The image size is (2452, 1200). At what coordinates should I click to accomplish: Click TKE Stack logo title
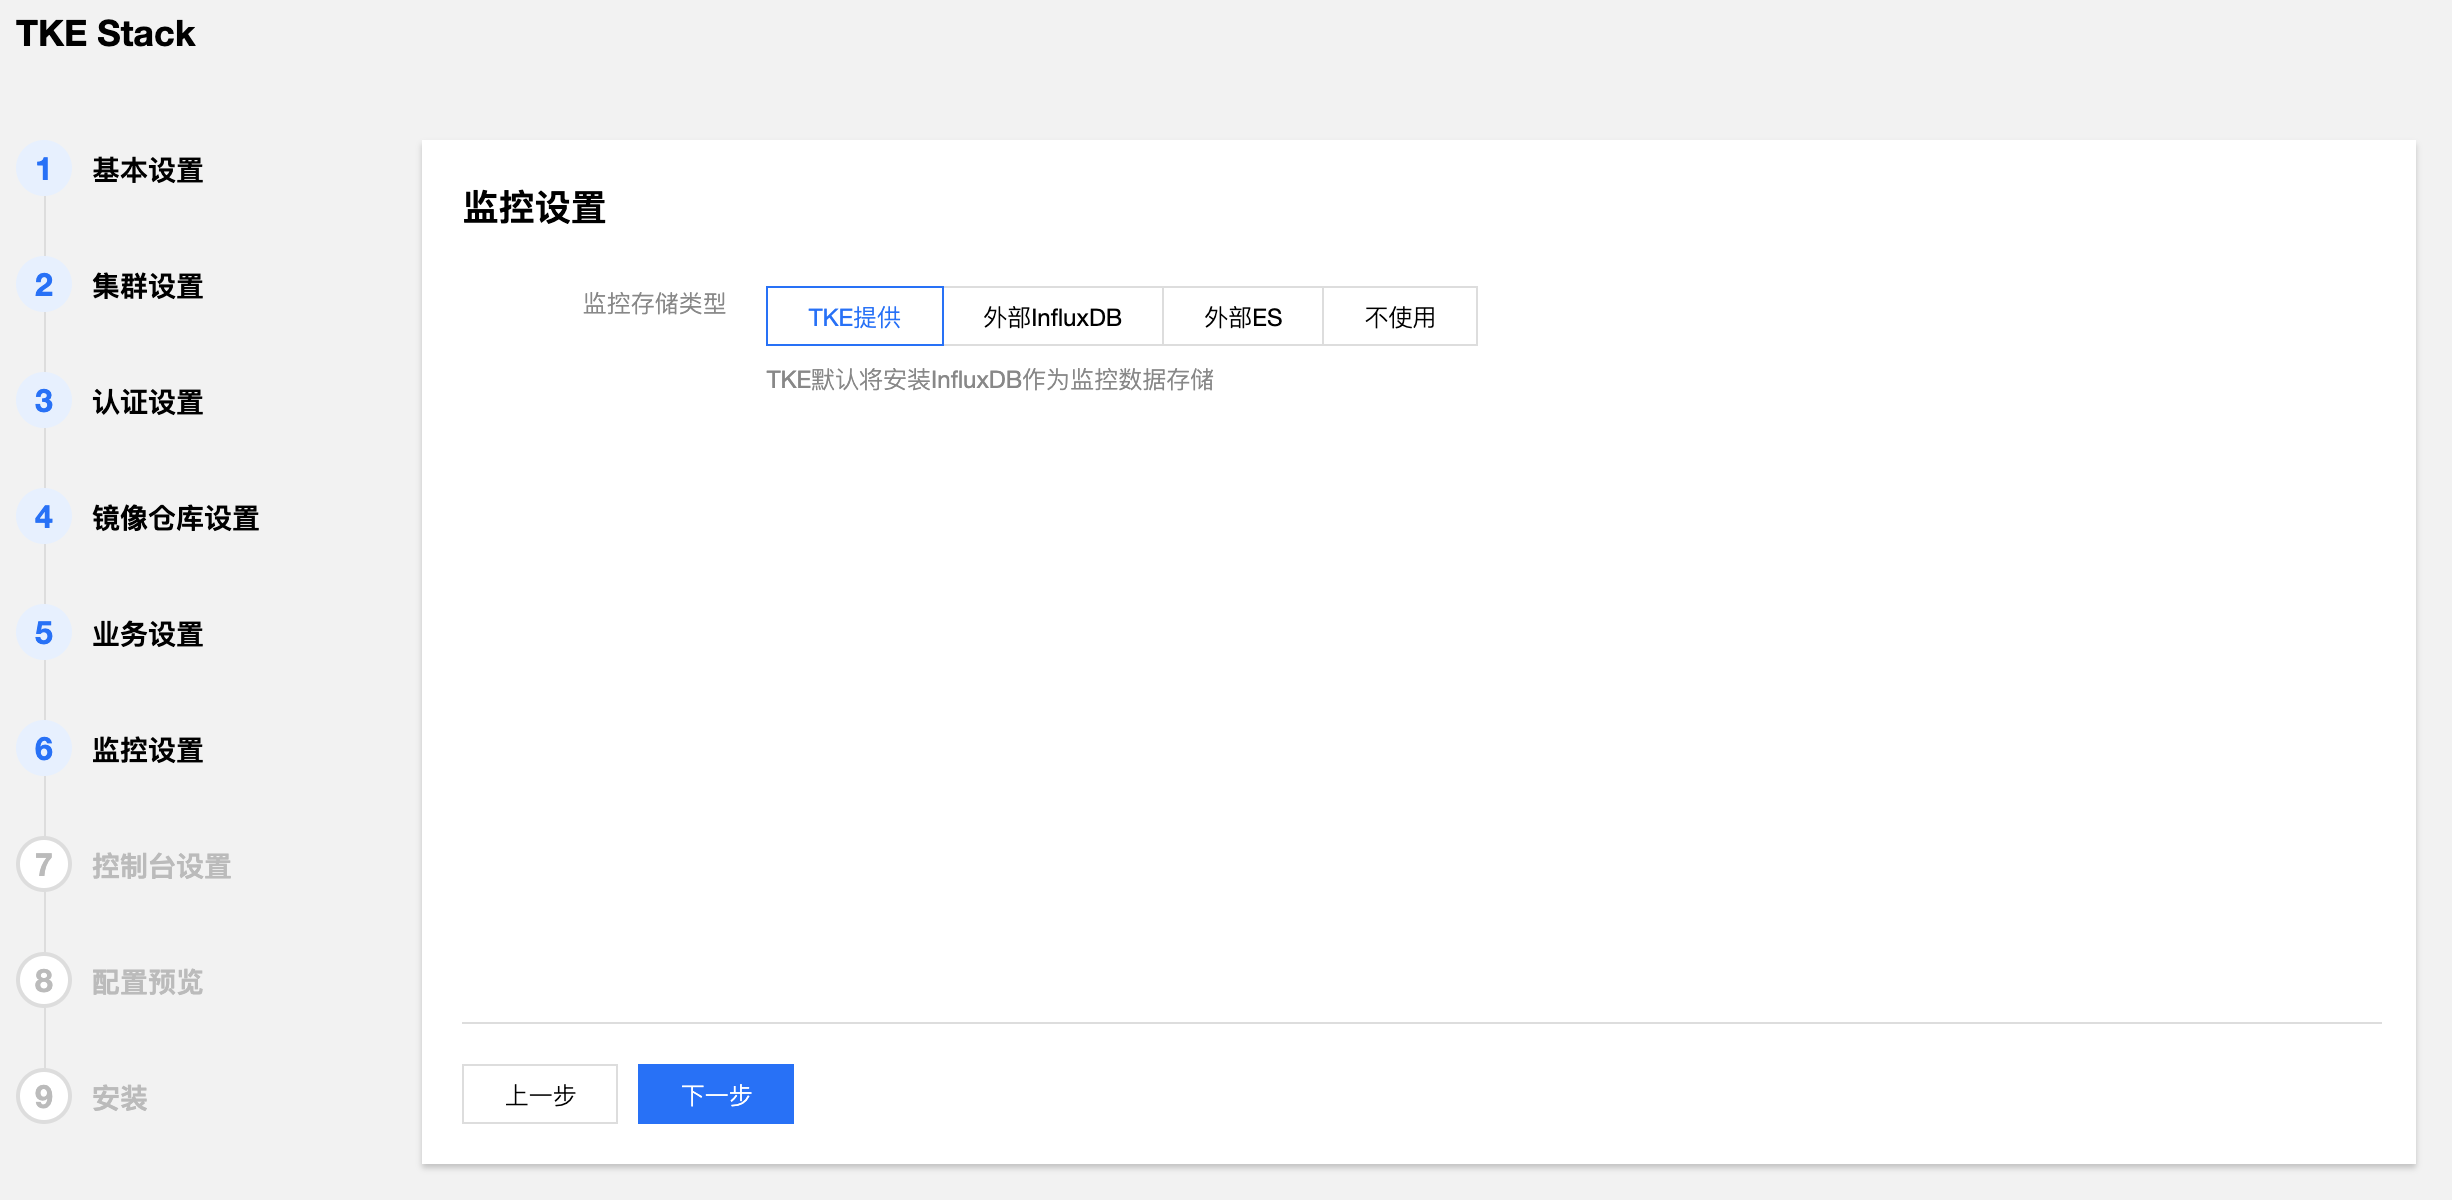tap(105, 34)
